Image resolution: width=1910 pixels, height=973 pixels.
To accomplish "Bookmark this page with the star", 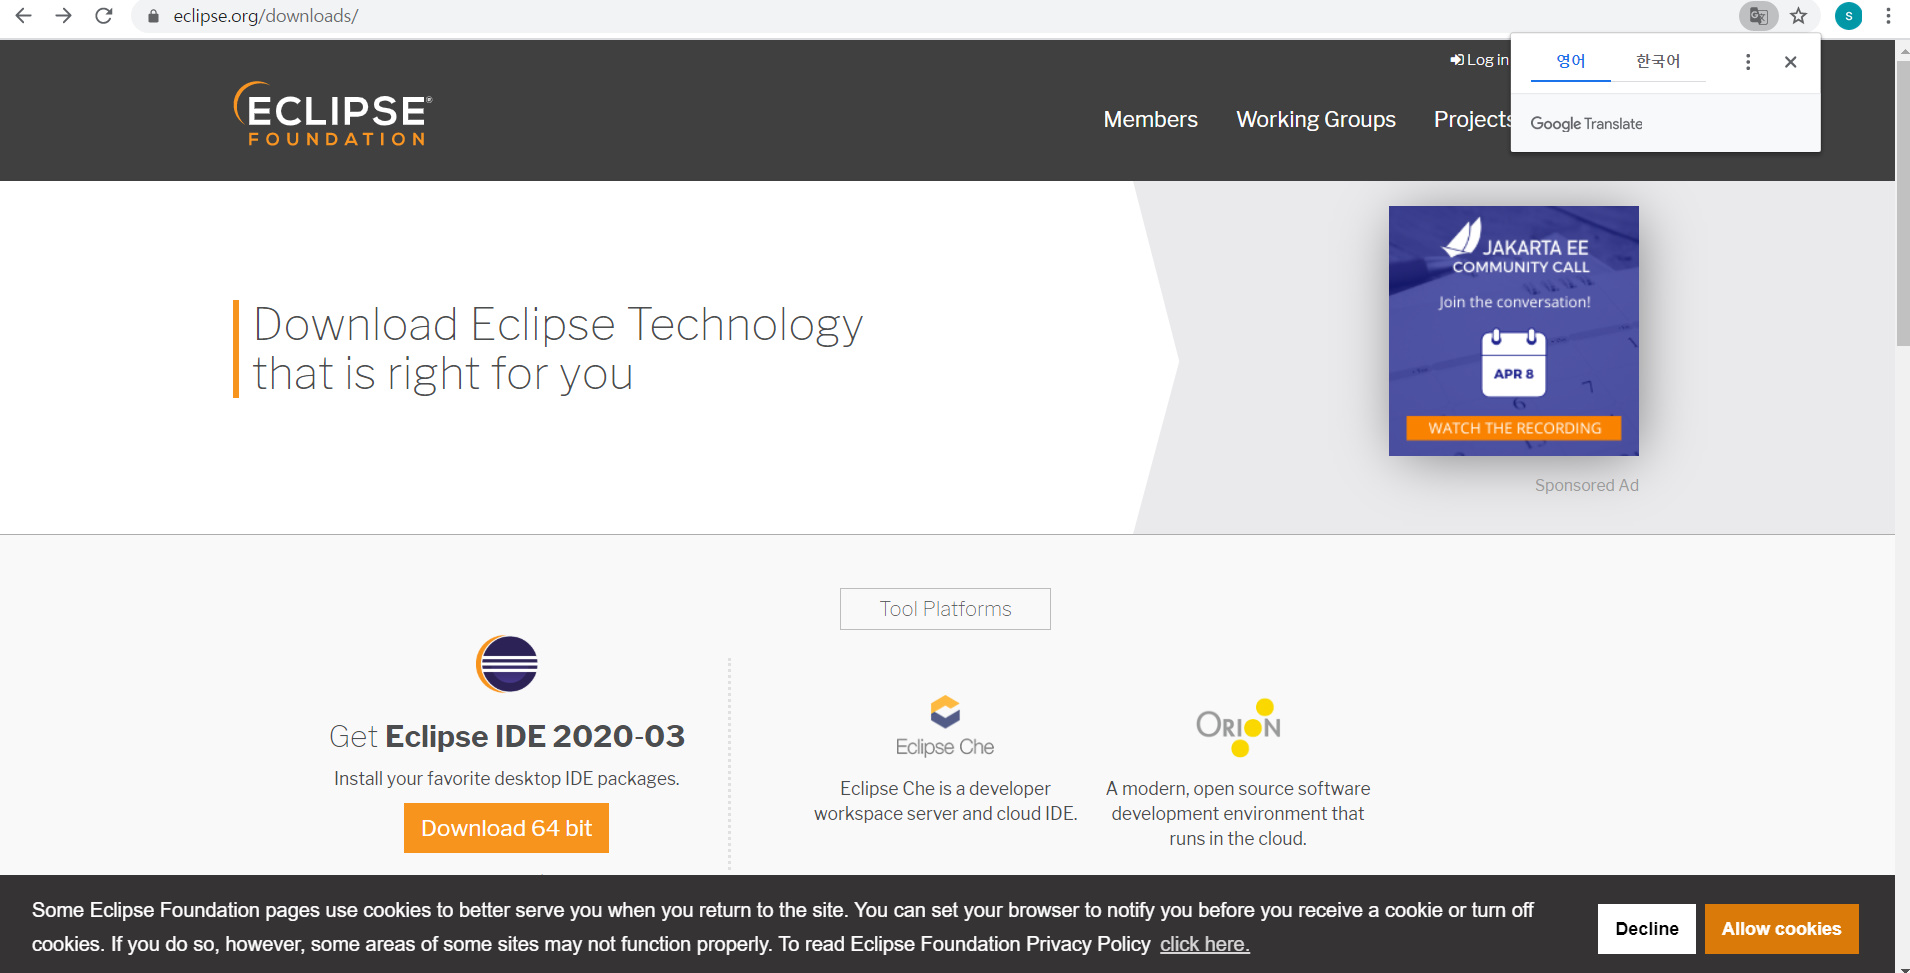I will 1798,16.
